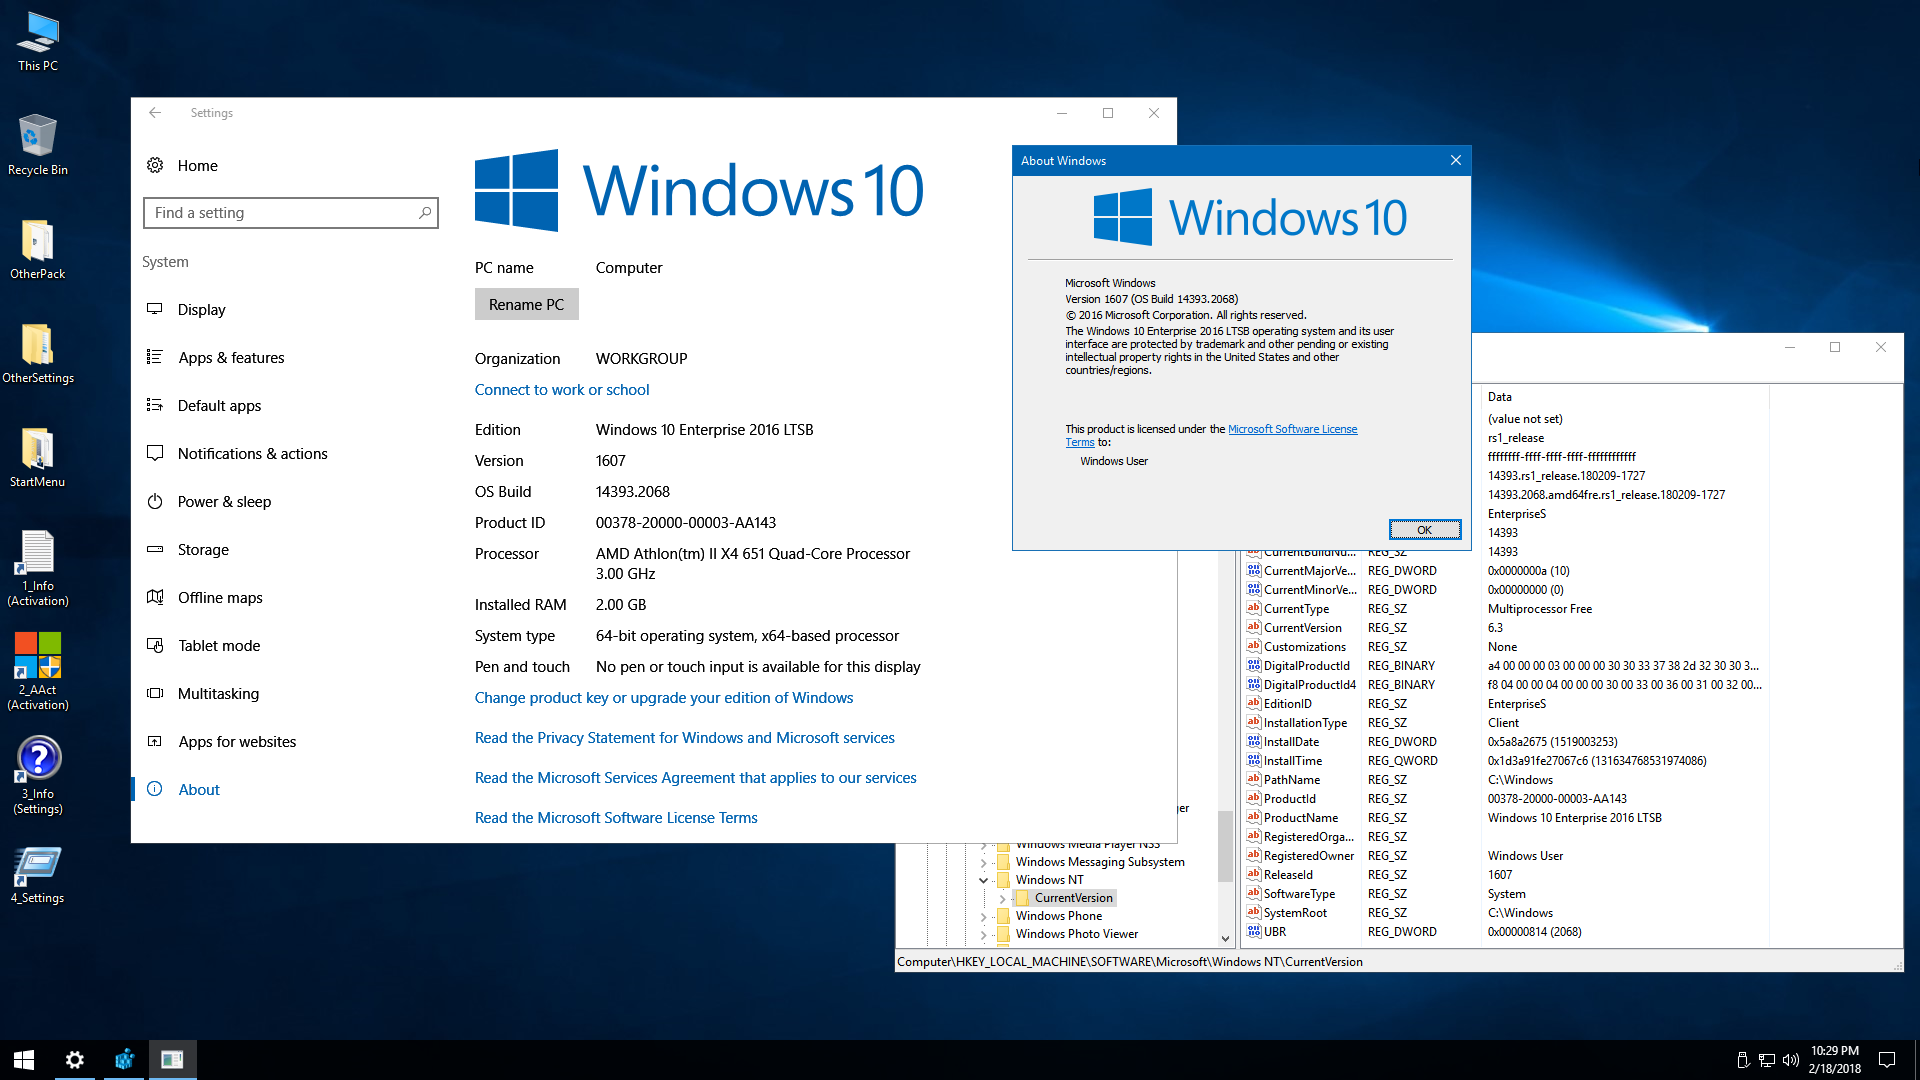This screenshot has width=1920, height=1080.
Task: Click the Power & sleep icon
Action: coord(155,502)
